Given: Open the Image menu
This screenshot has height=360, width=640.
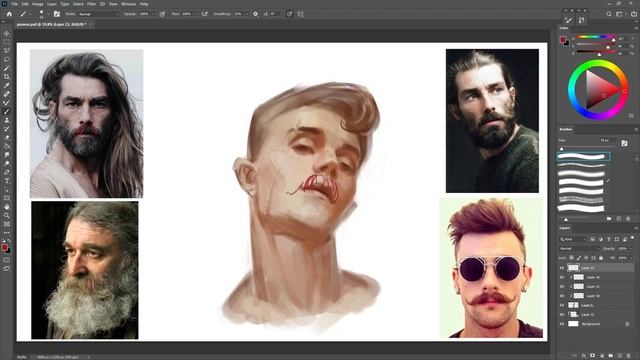Looking at the screenshot, I should [38, 4].
